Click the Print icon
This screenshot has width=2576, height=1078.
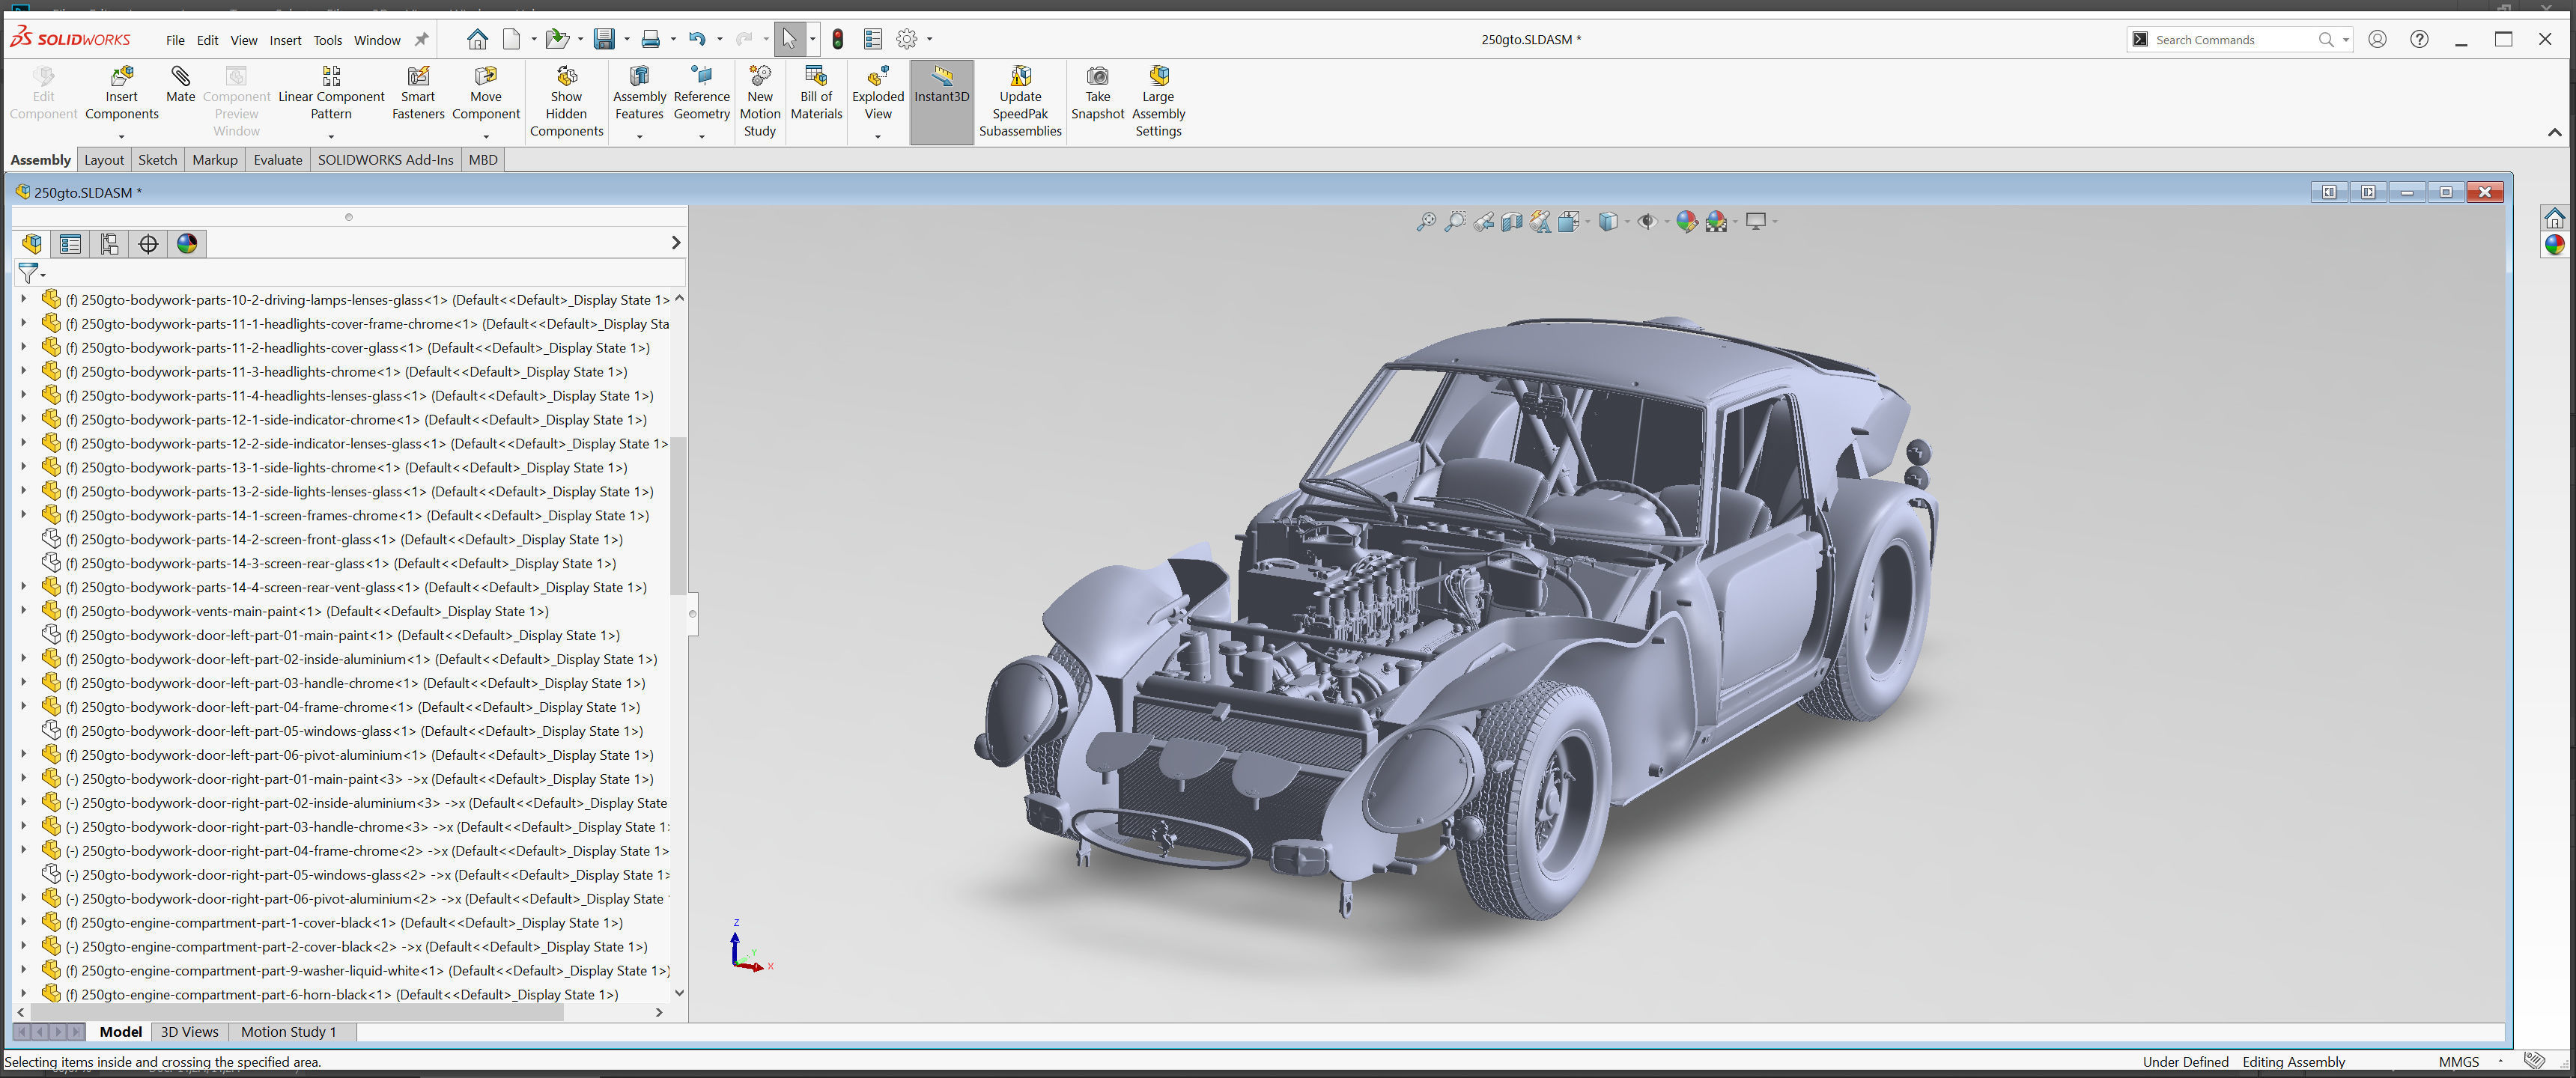point(651,39)
